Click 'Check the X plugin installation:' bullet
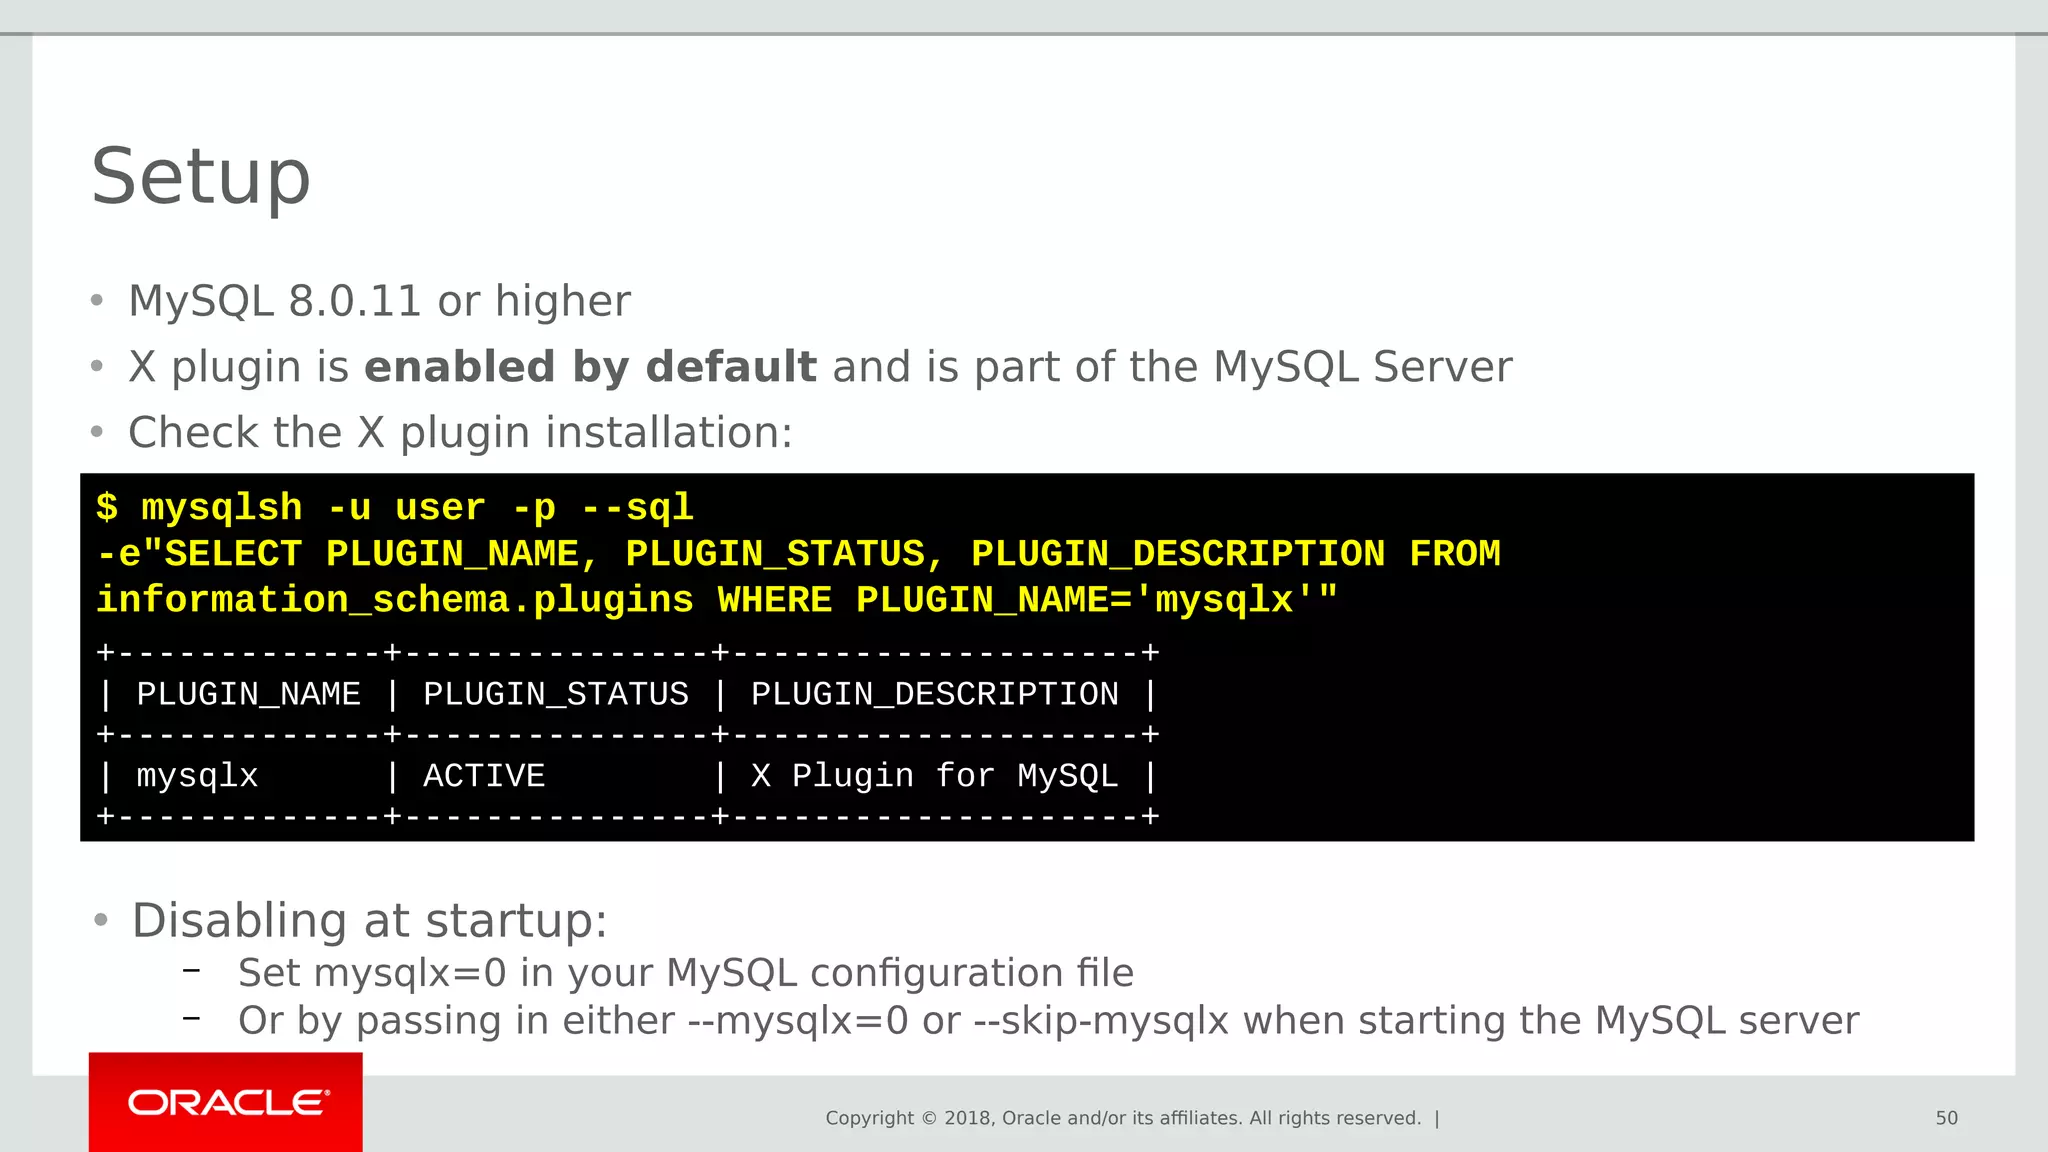The height and width of the screenshot is (1152, 2048). [x=460, y=433]
